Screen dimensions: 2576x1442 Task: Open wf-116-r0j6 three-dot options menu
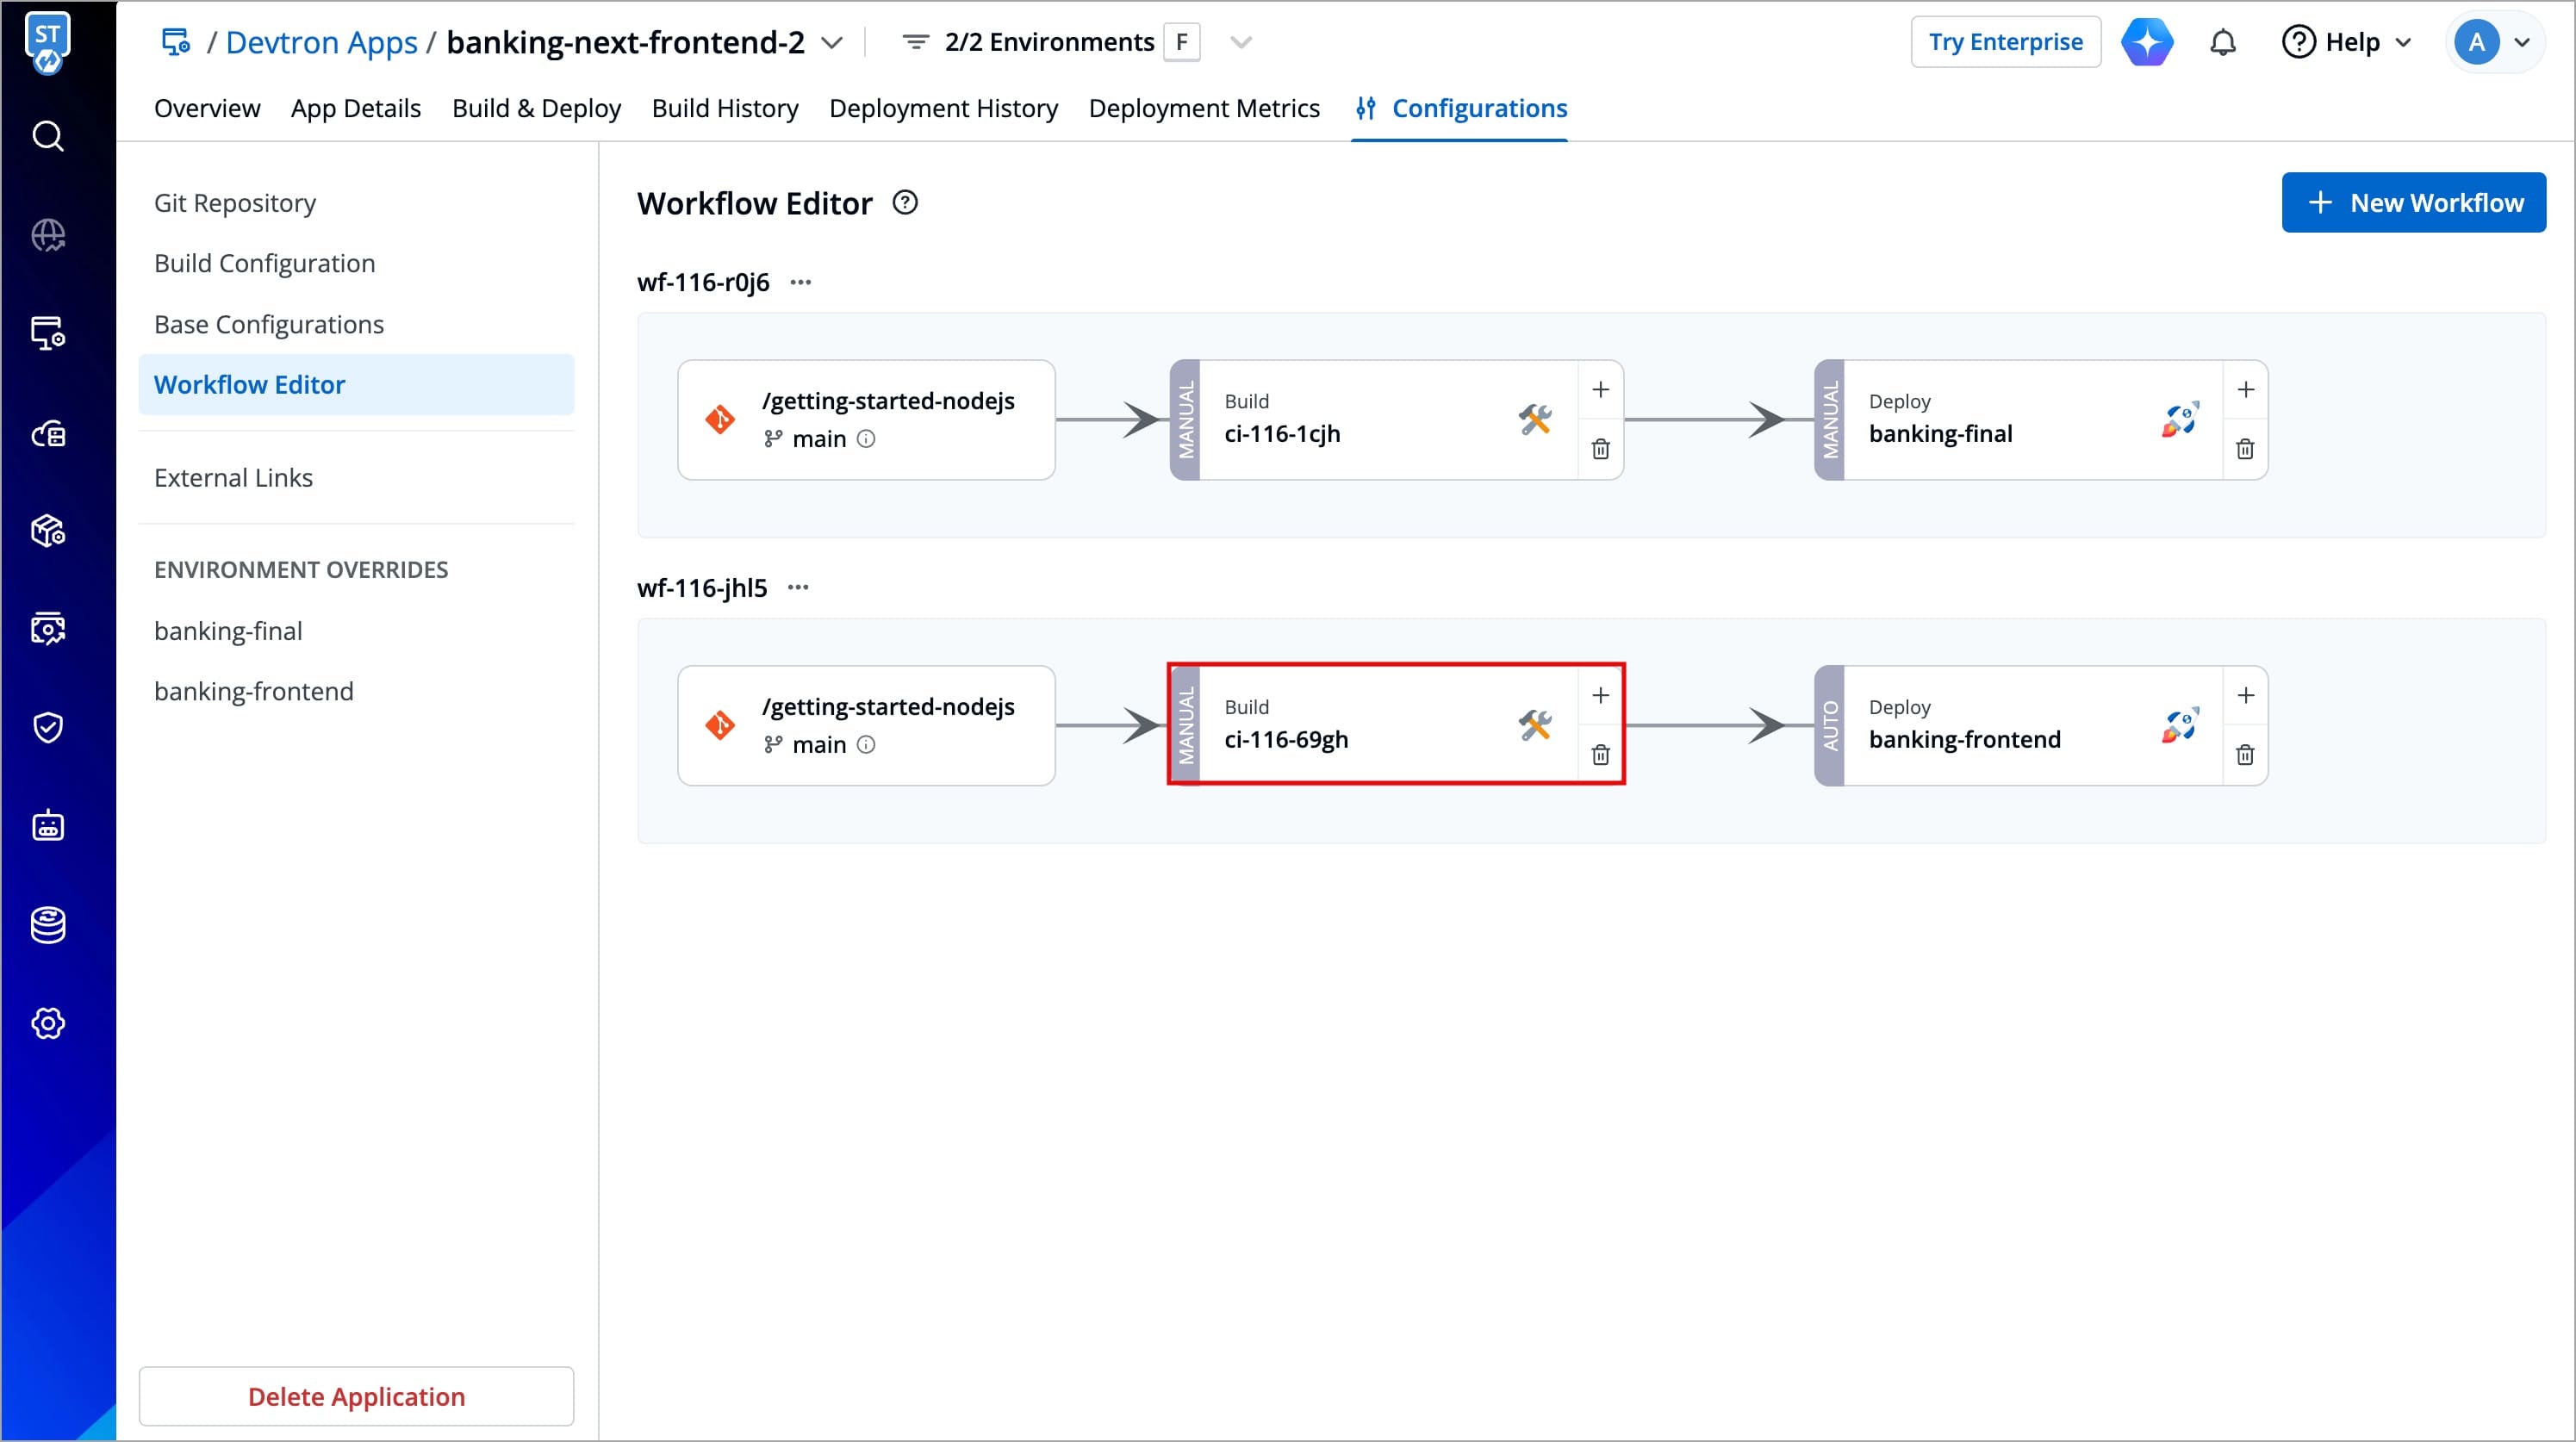[800, 282]
